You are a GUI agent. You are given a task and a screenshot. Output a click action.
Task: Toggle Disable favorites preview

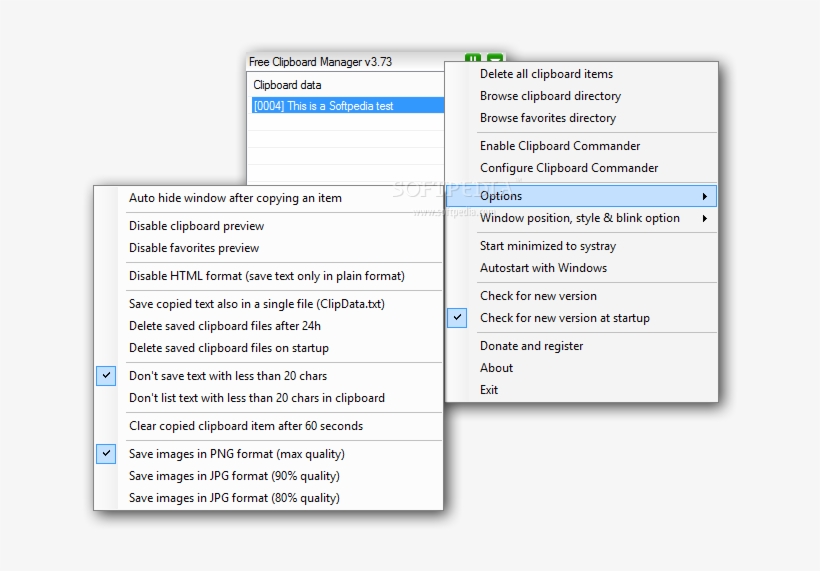pyautogui.click(x=268, y=248)
